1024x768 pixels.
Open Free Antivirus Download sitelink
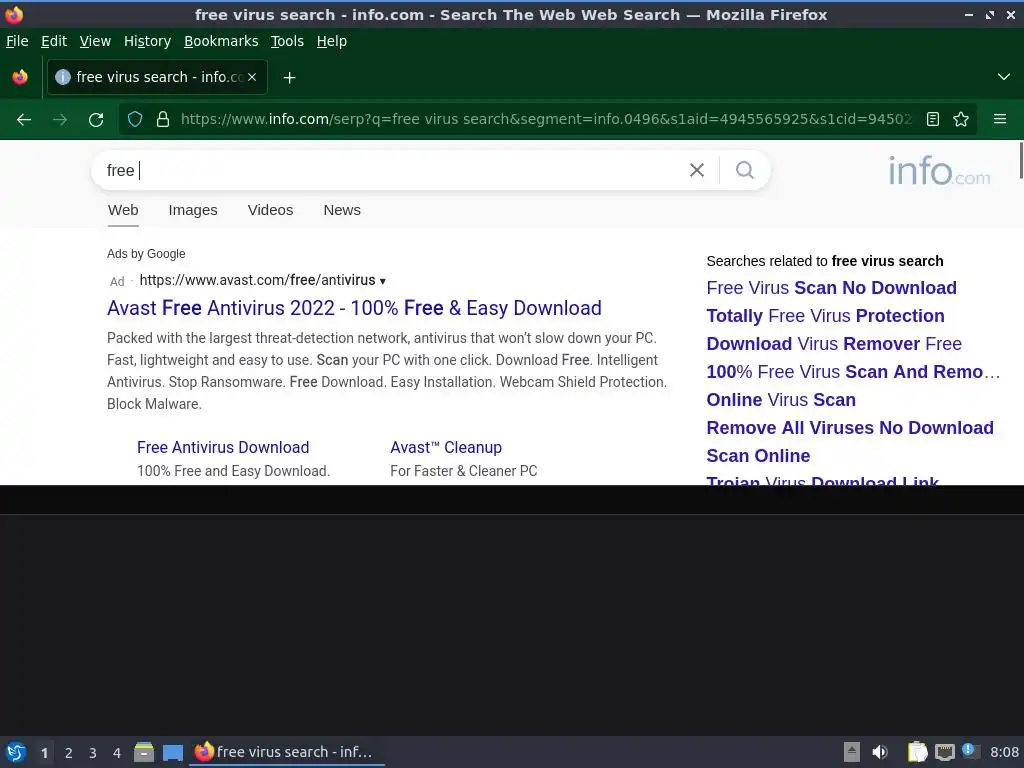coord(223,447)
